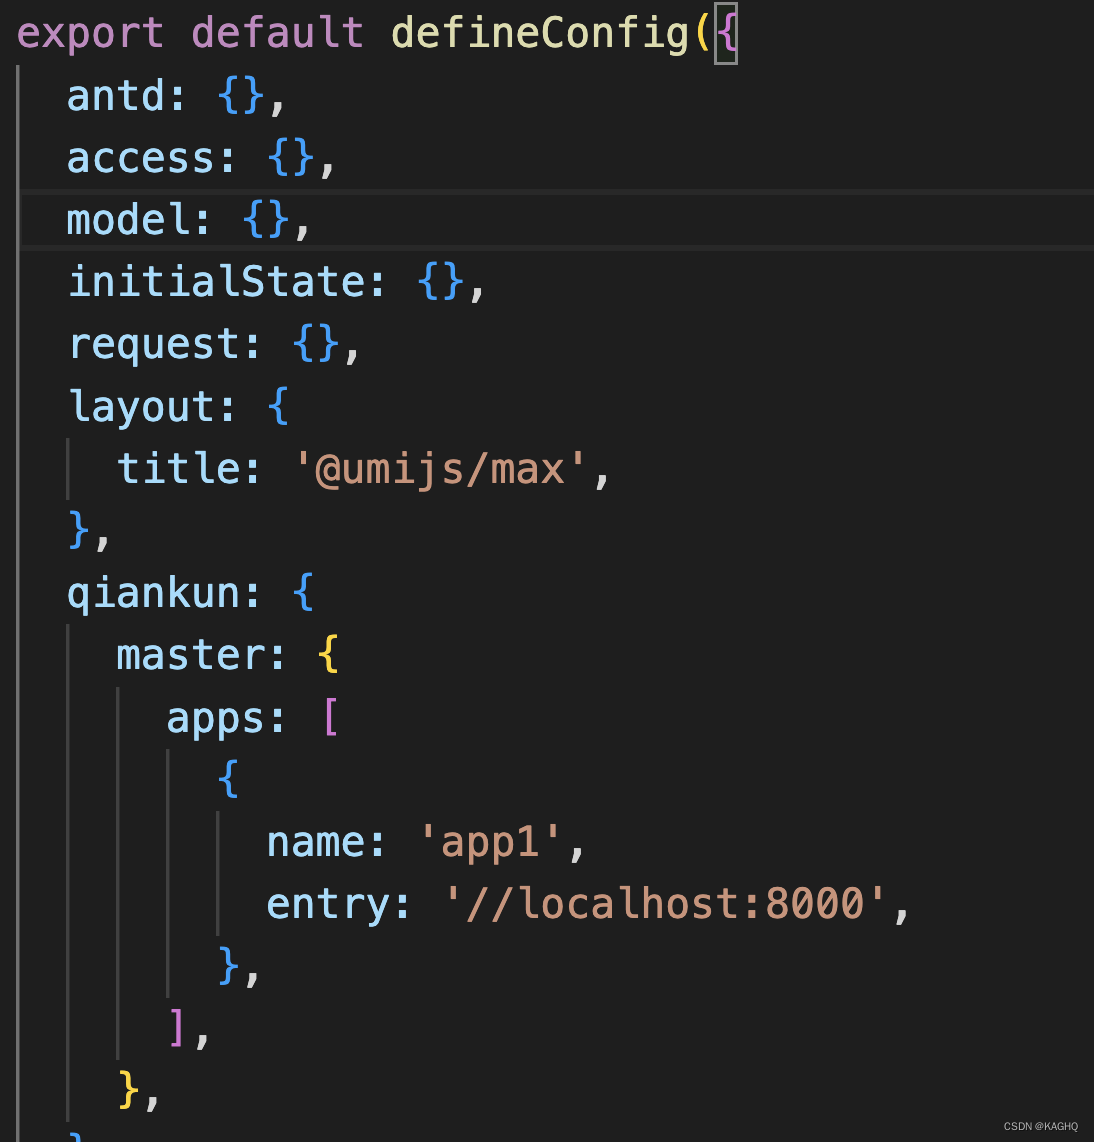Click the closing bracket of the apps array

[x=177, y=1027]
